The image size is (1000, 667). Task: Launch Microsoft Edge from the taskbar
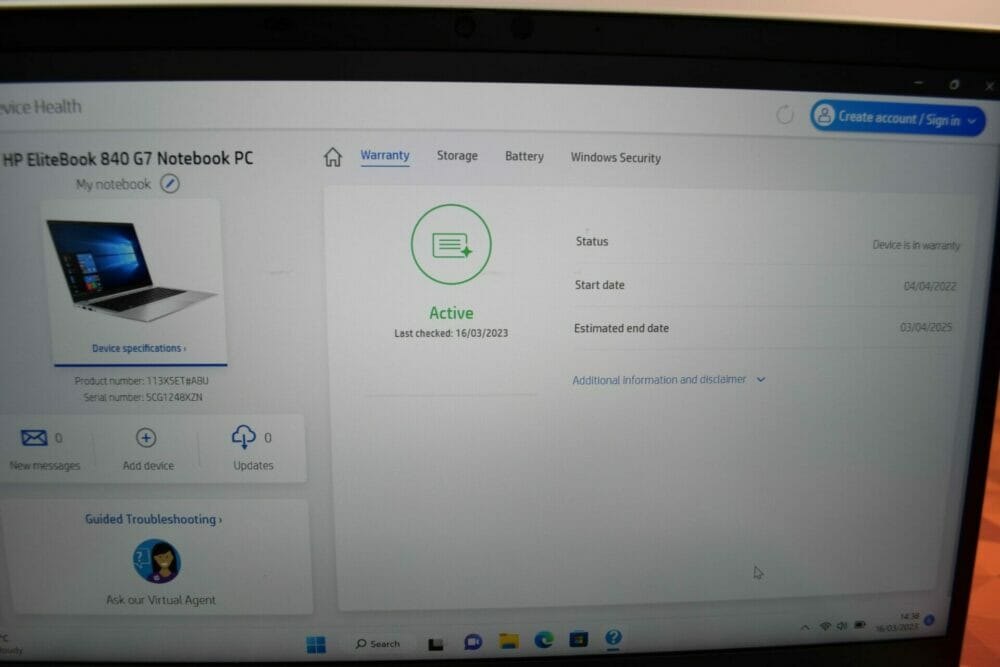point(543,639)
